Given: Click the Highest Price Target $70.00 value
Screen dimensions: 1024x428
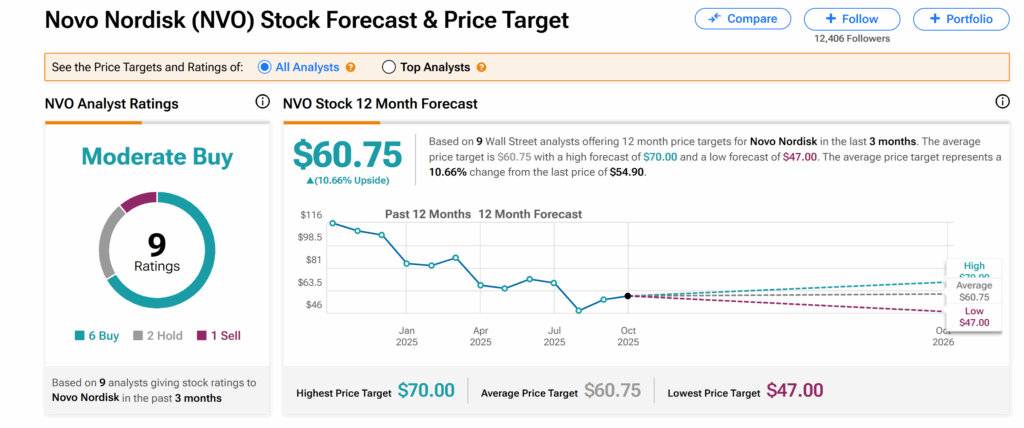Looking at the screenshot, I should (426, 391).
